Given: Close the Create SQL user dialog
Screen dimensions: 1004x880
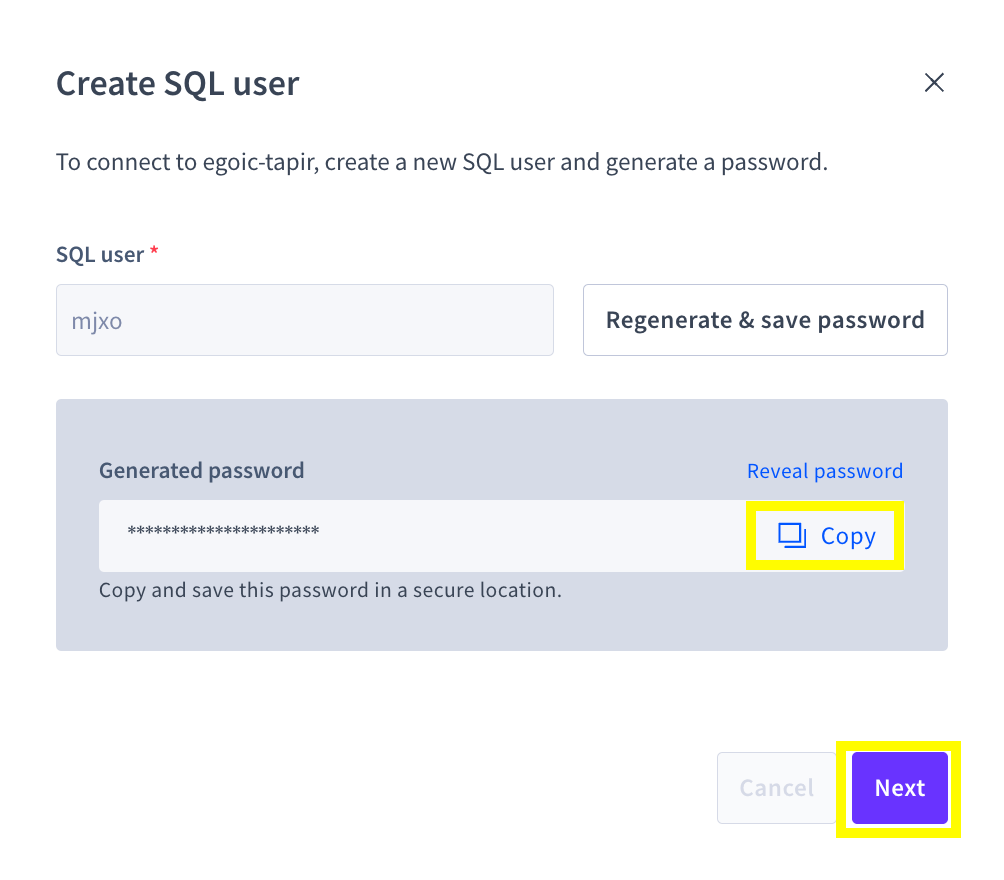Looking at the screenshot, I should [x=934, y=83].
